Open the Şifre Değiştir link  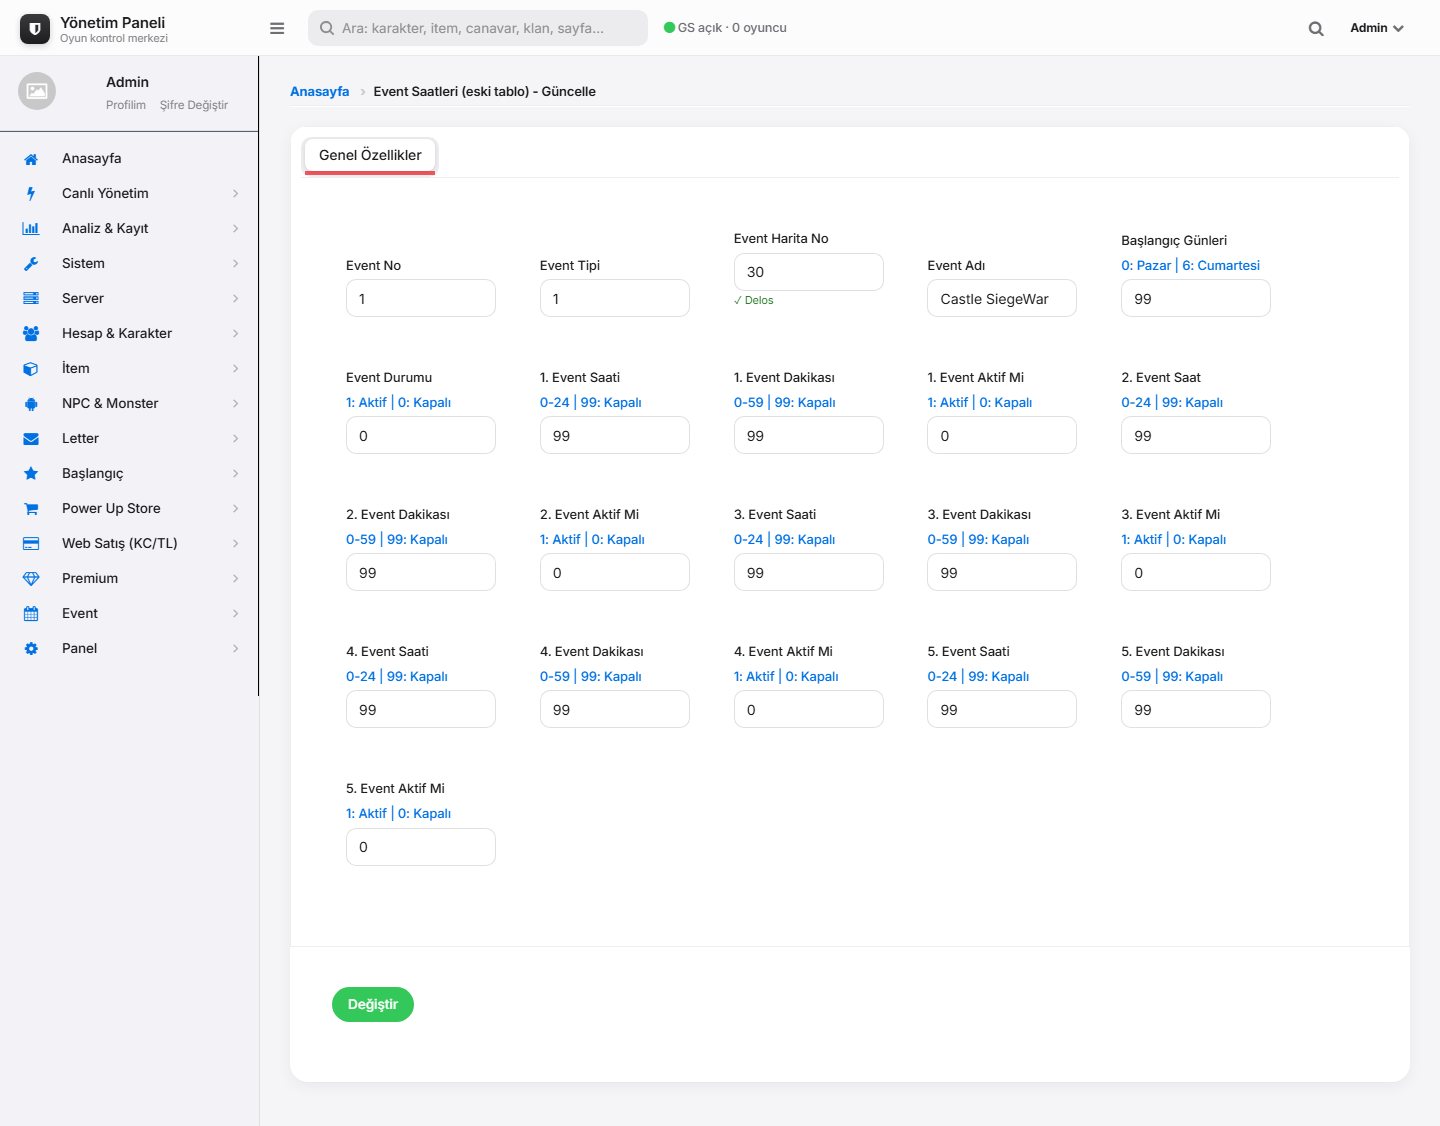point(194,105)
